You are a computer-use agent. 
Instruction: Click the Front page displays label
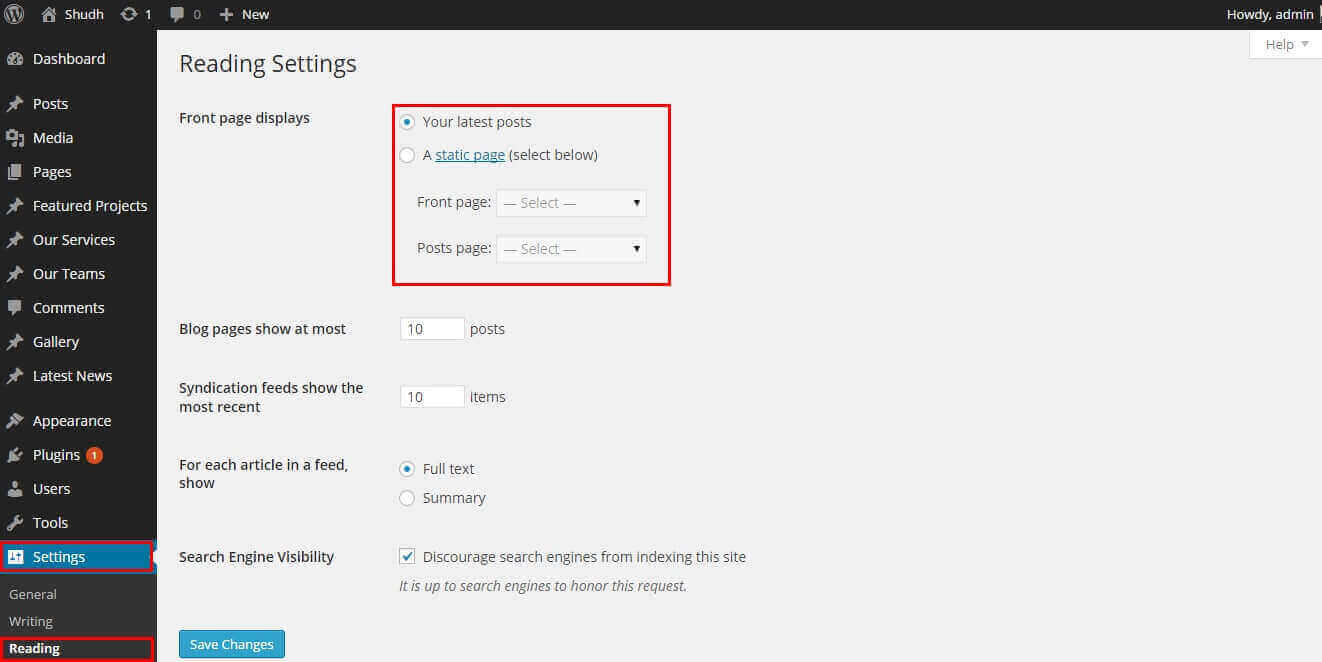click(244, 118)
